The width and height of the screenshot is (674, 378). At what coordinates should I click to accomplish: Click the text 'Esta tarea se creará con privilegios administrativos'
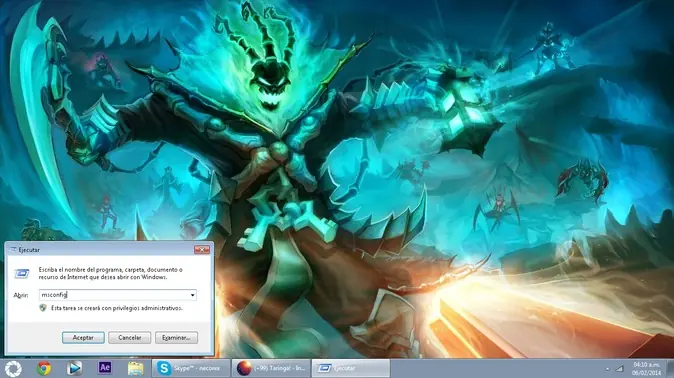click(117, 308)
